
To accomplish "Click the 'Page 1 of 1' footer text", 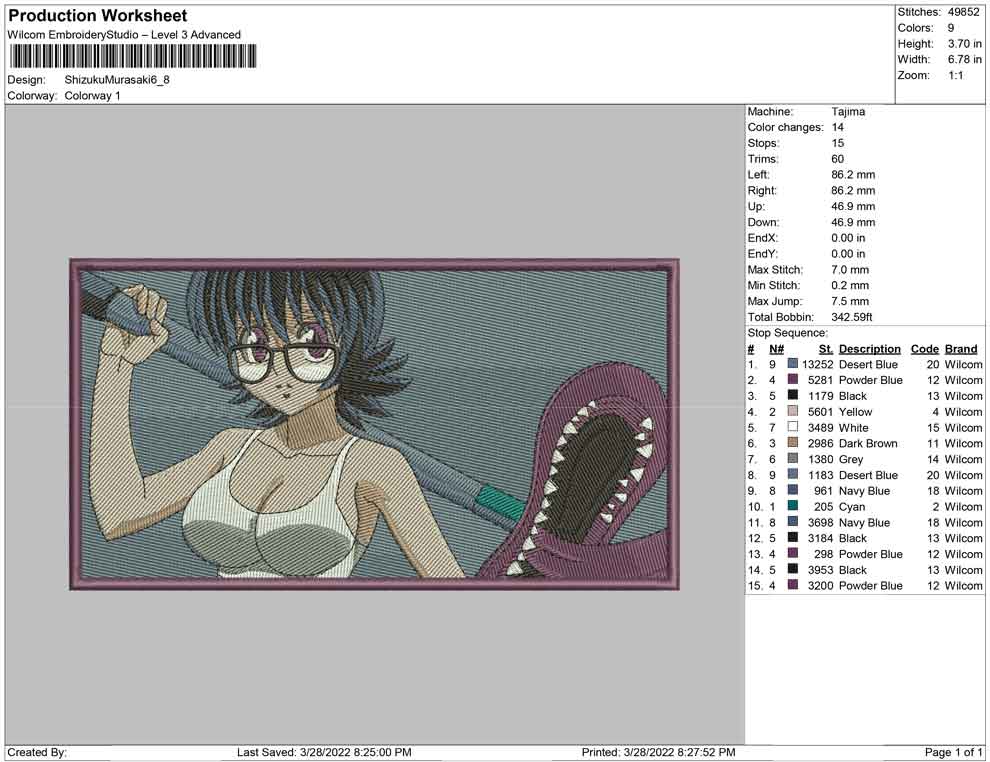I will [x=953, y=752].
